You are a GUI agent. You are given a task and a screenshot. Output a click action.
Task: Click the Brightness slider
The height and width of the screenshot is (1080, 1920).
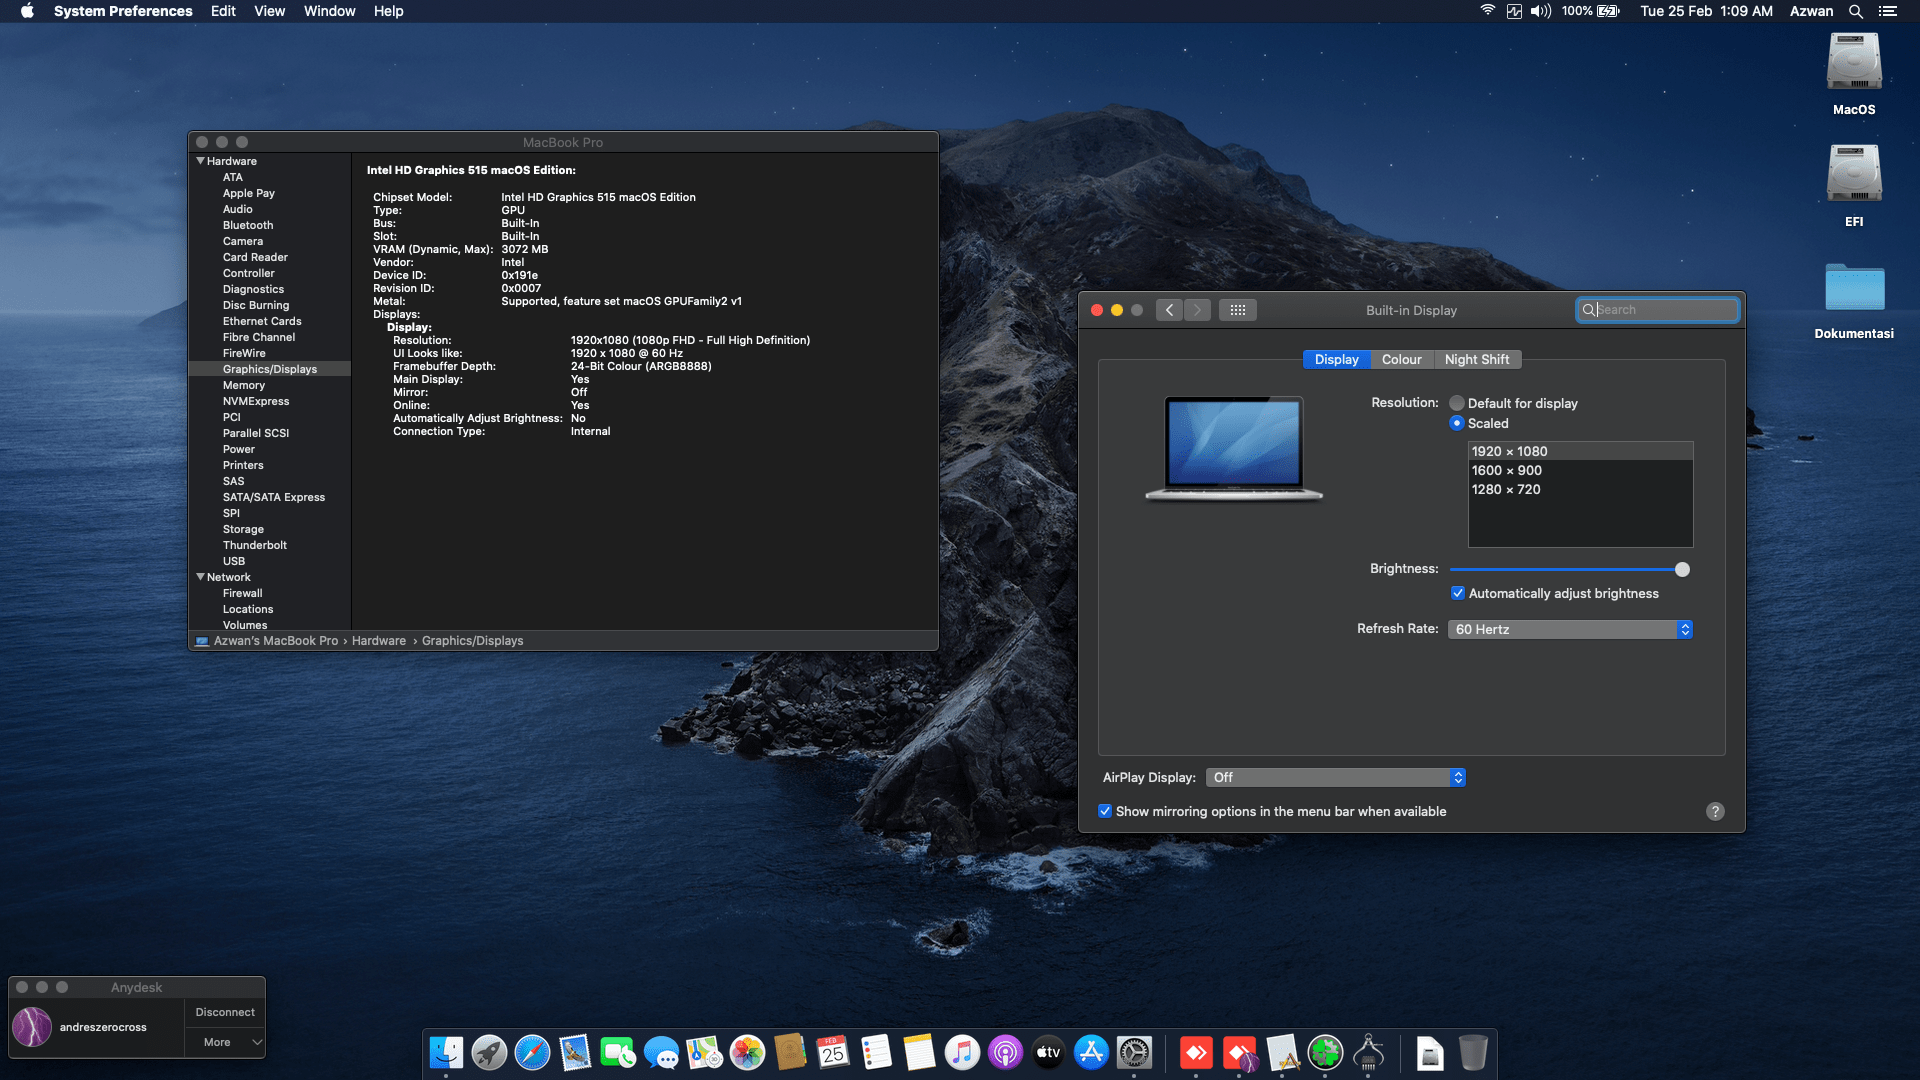click(1570, 569)
